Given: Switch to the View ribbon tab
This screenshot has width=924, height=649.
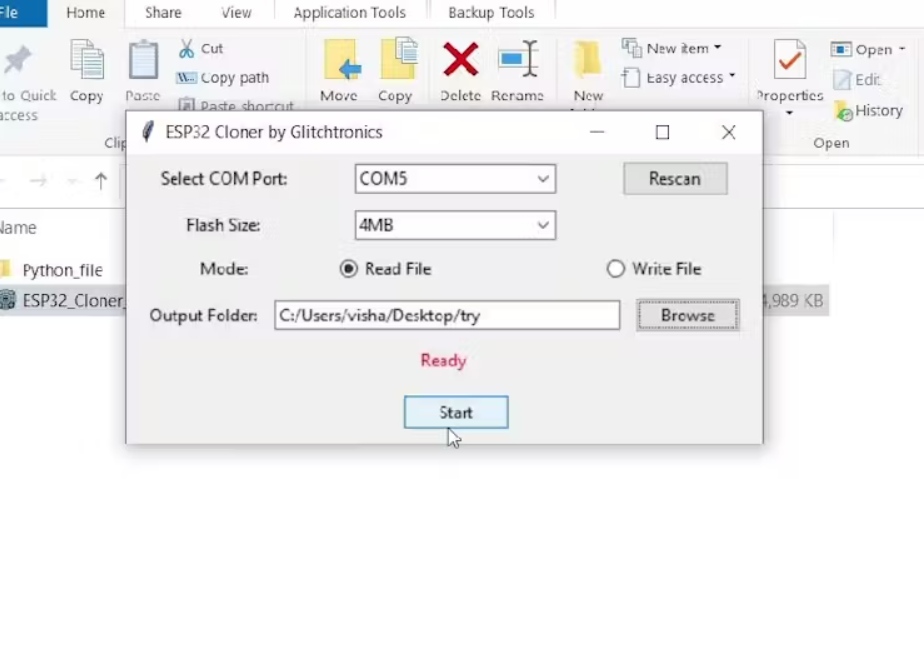Looking at the screenshot, I should (x=236, y=12).
